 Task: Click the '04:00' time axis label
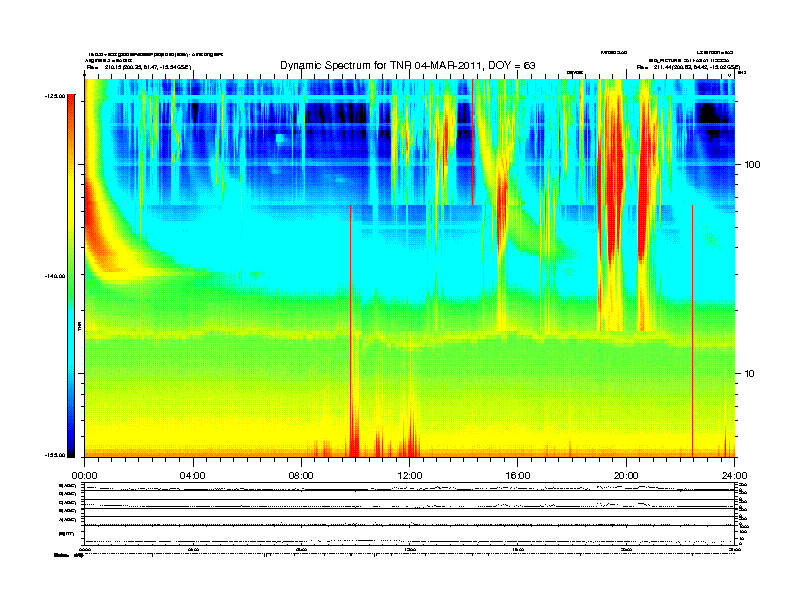(193, 475)
